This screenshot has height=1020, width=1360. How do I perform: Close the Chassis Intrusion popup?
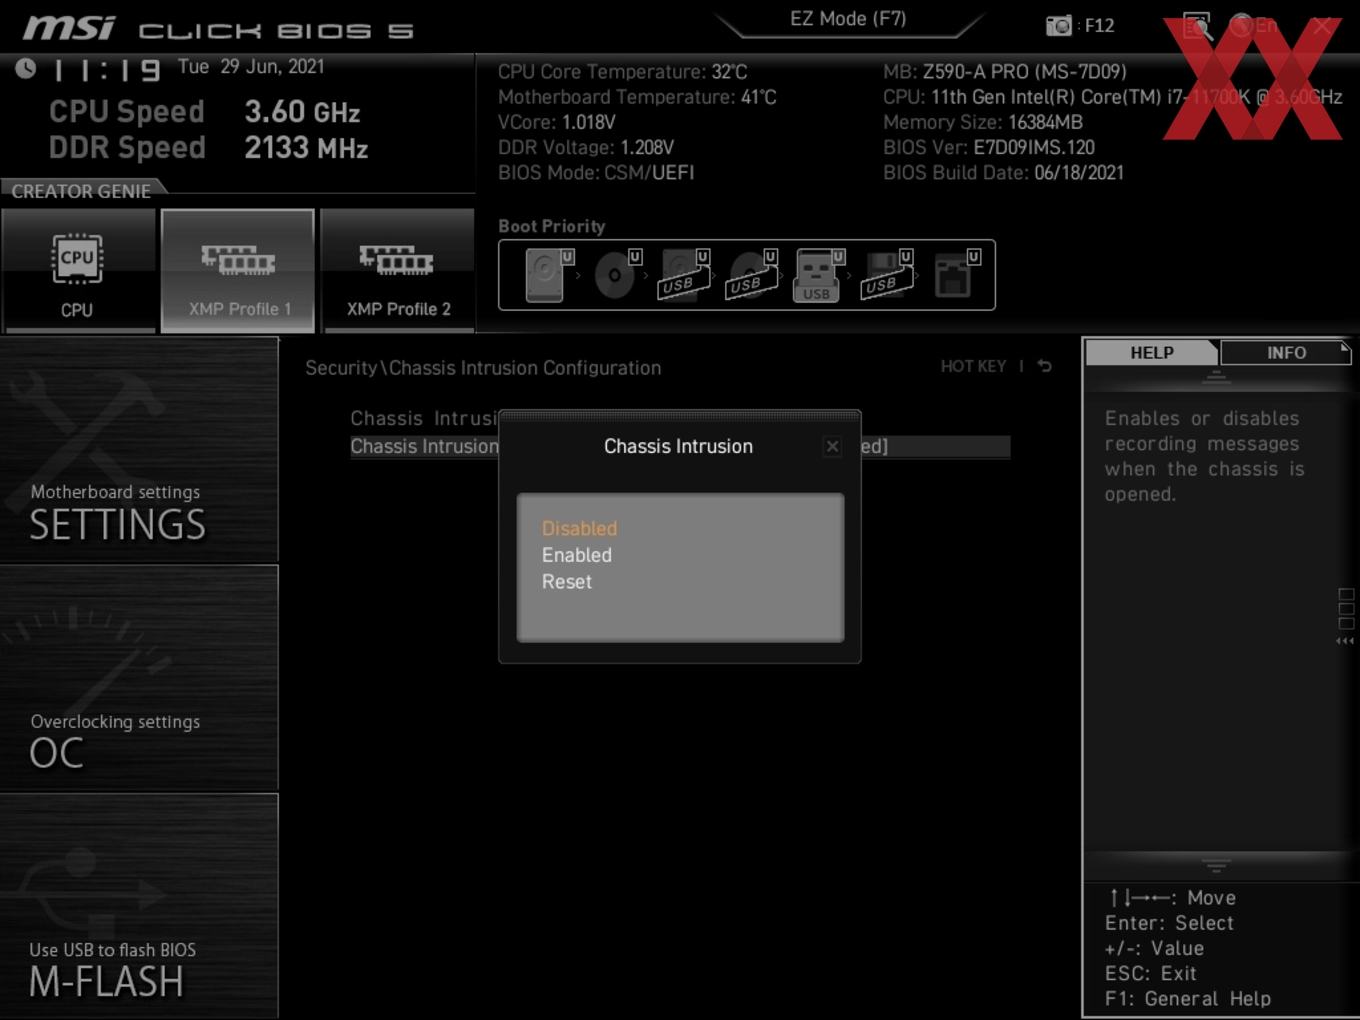click(832, 447)
